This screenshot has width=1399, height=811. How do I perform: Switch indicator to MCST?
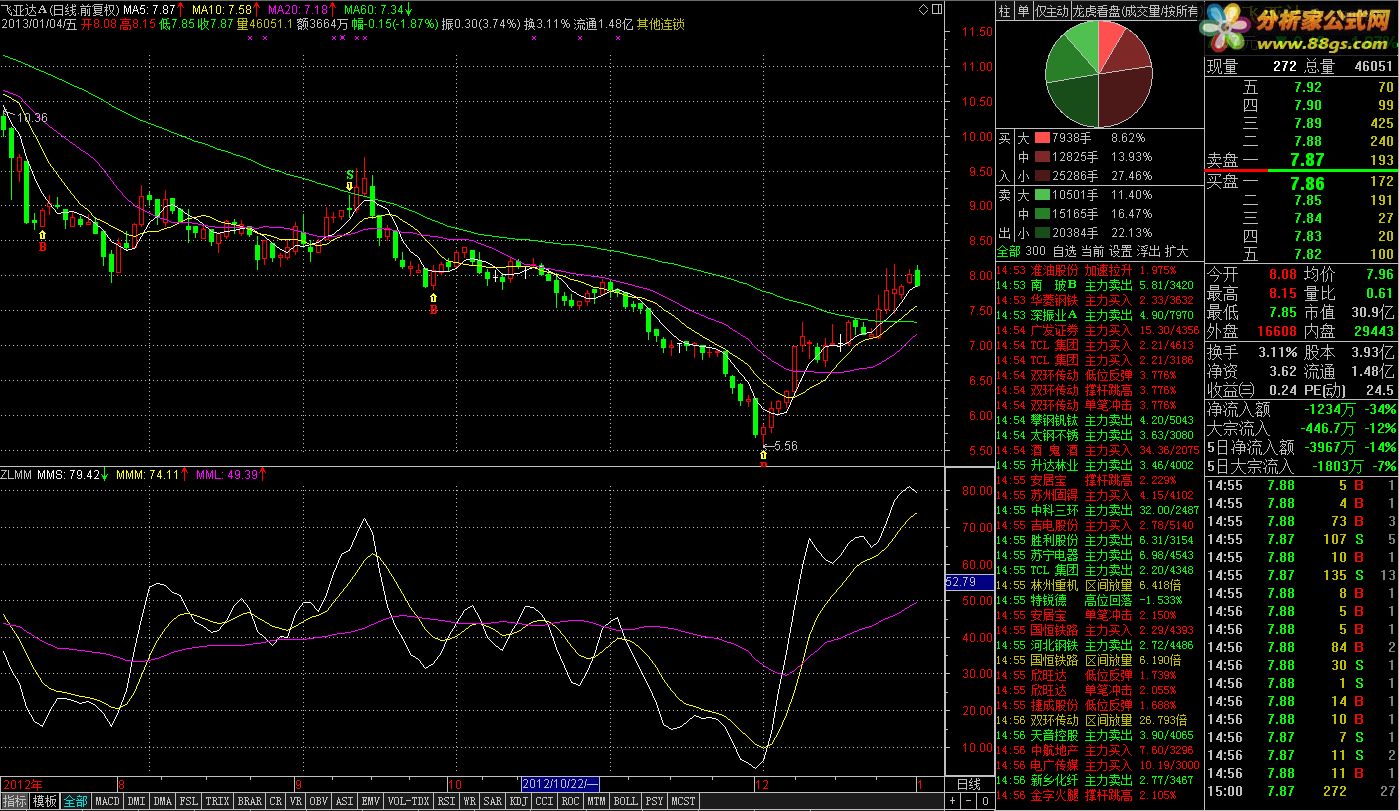tap(683, 801)
